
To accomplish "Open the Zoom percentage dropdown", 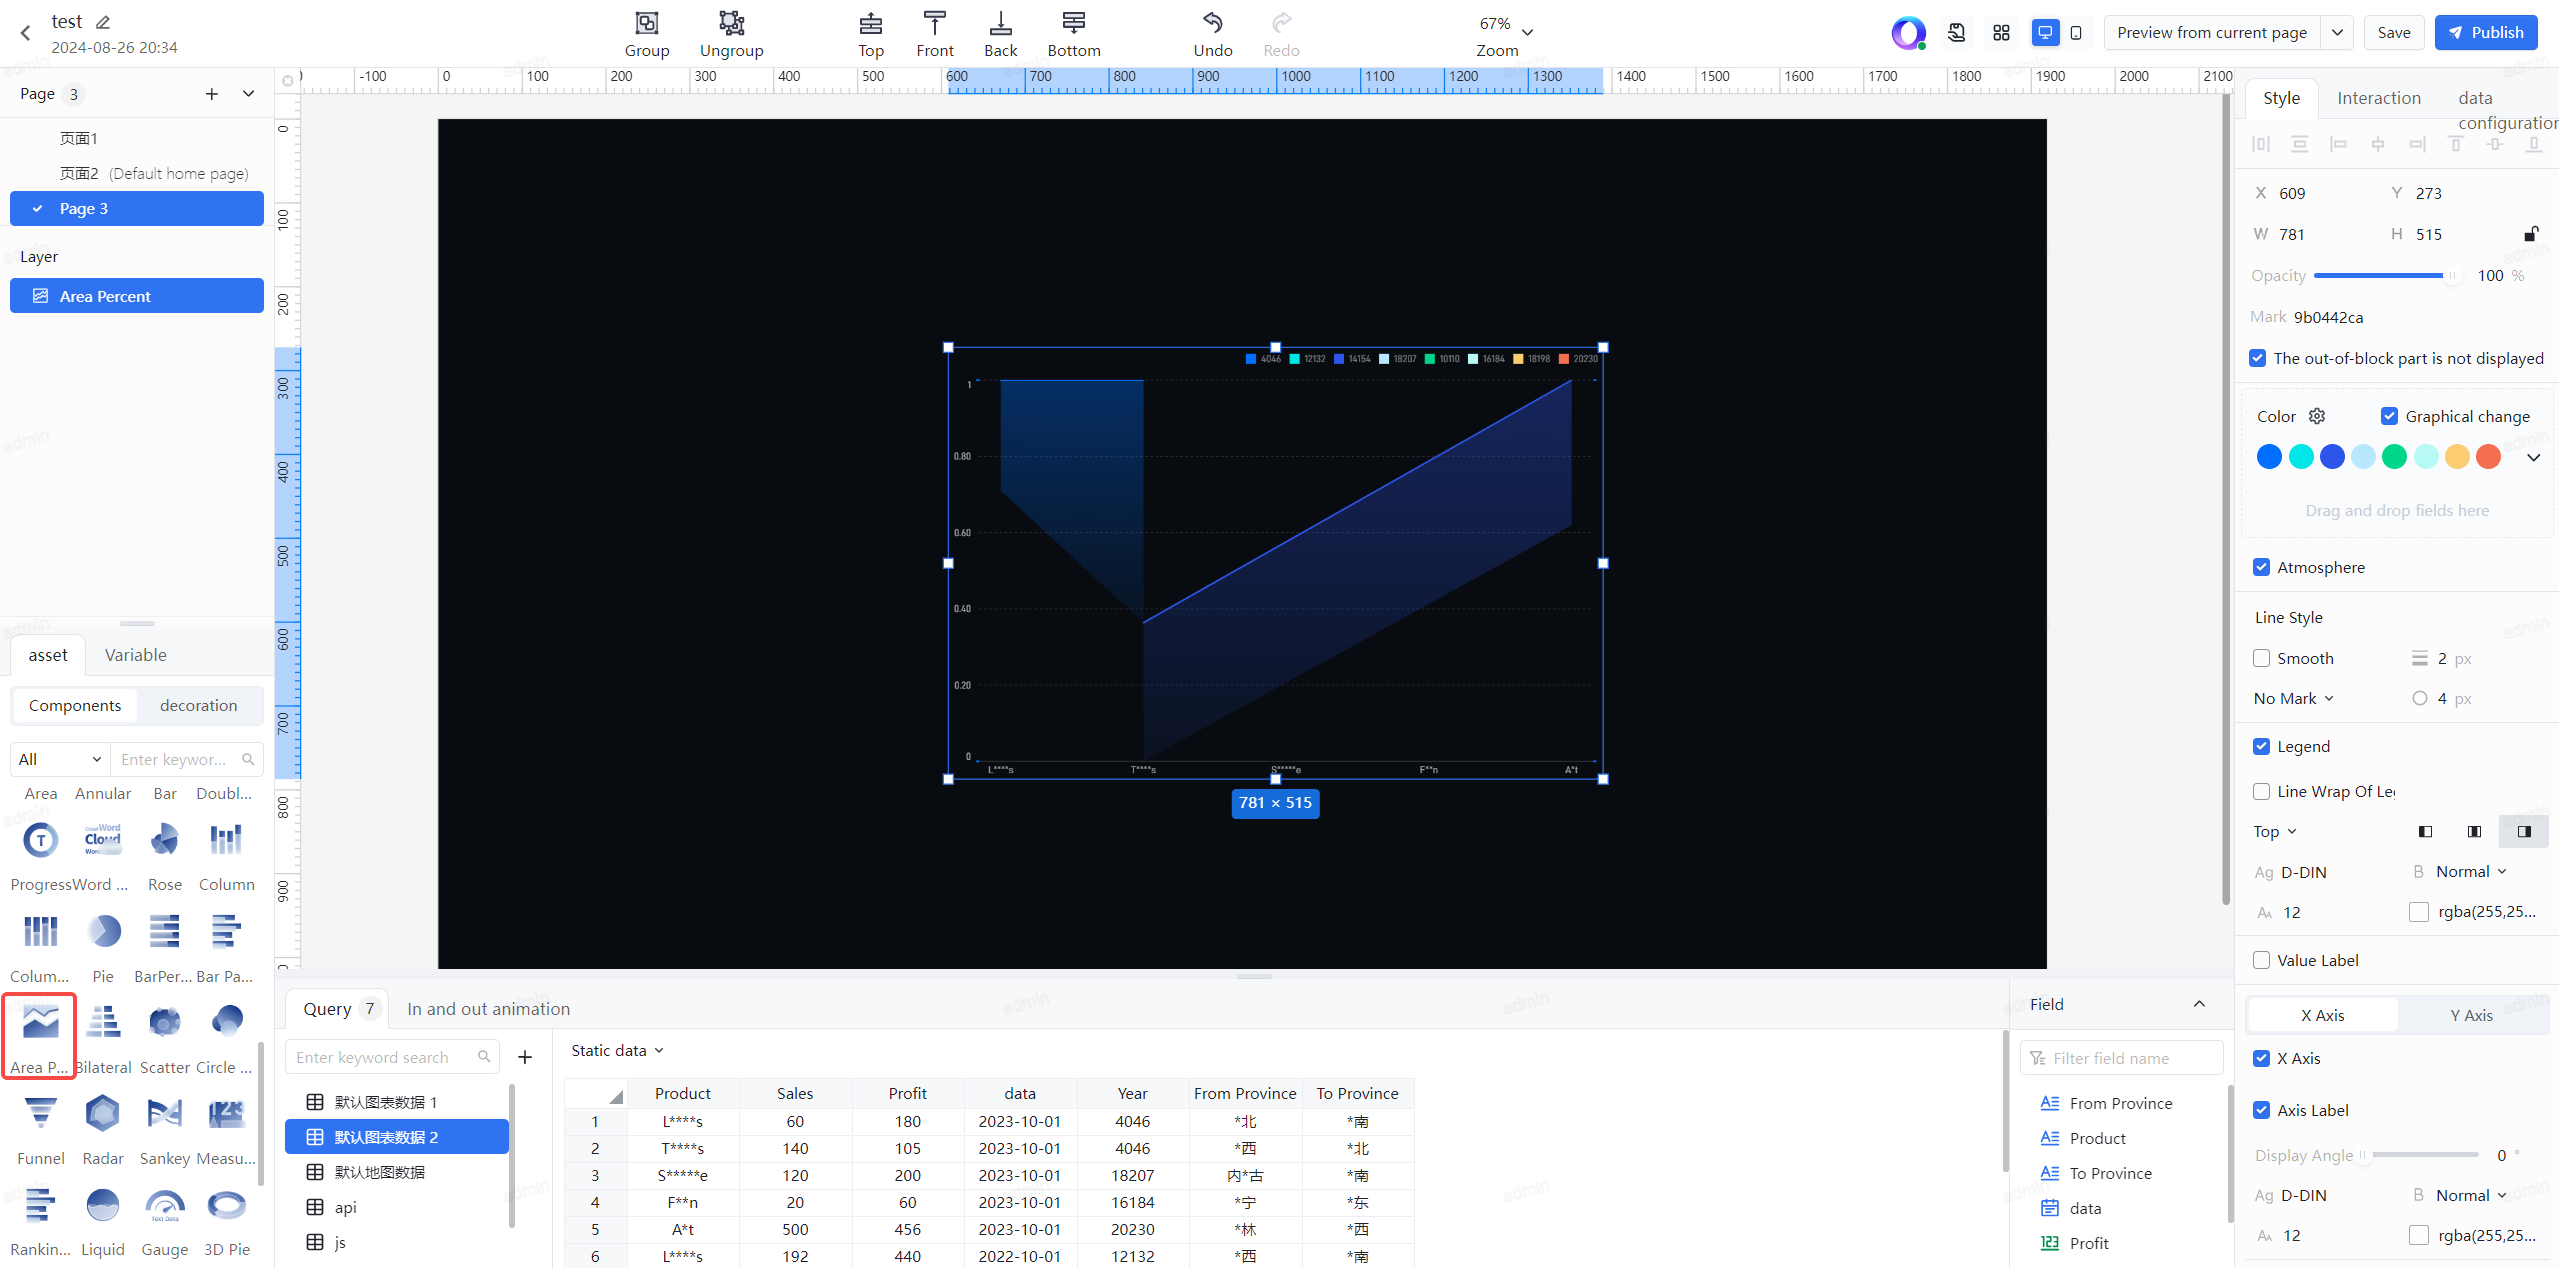I will point(1506,26).
